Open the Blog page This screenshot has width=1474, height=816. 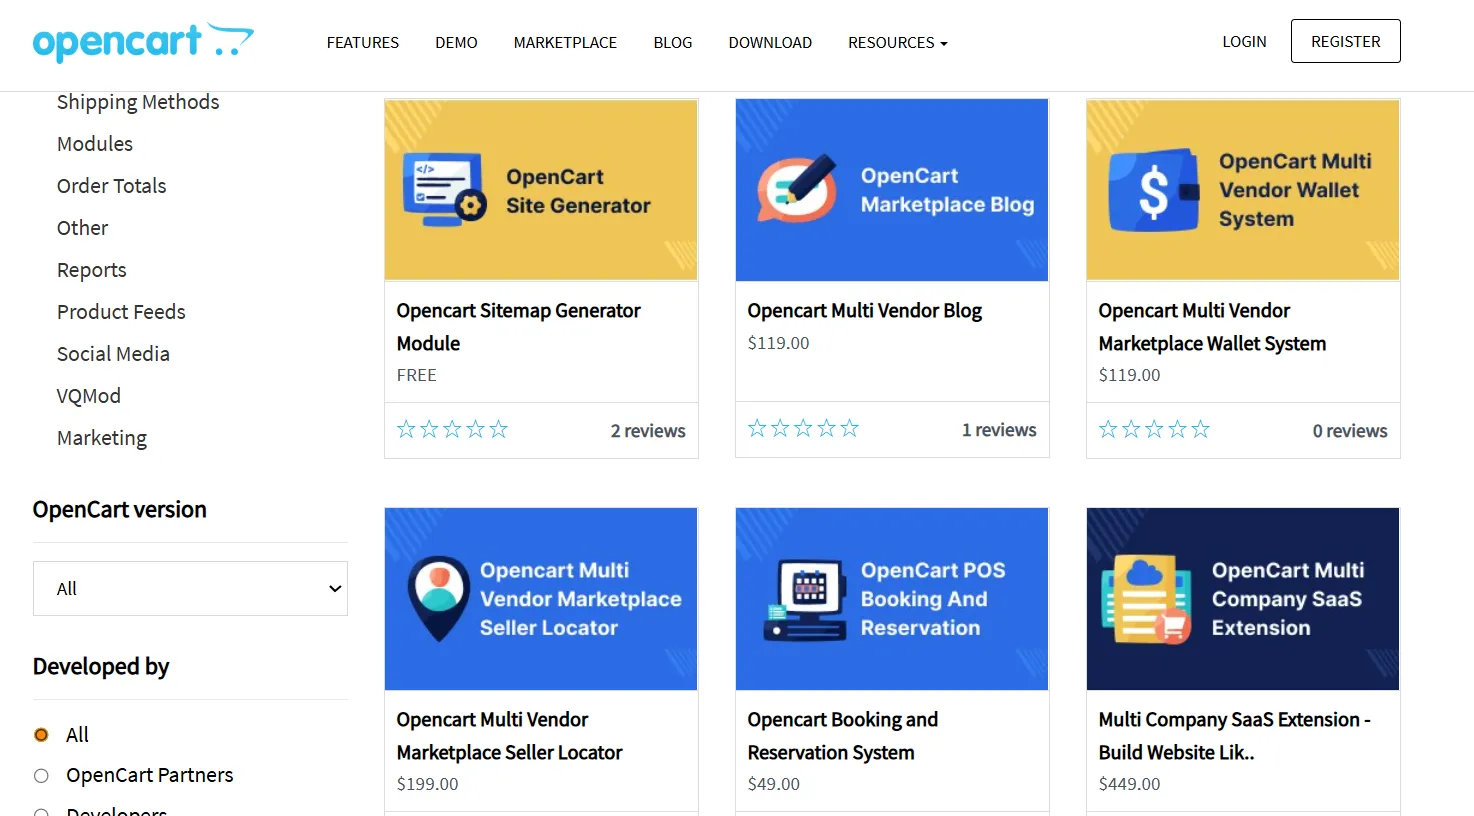click(673, 42)
